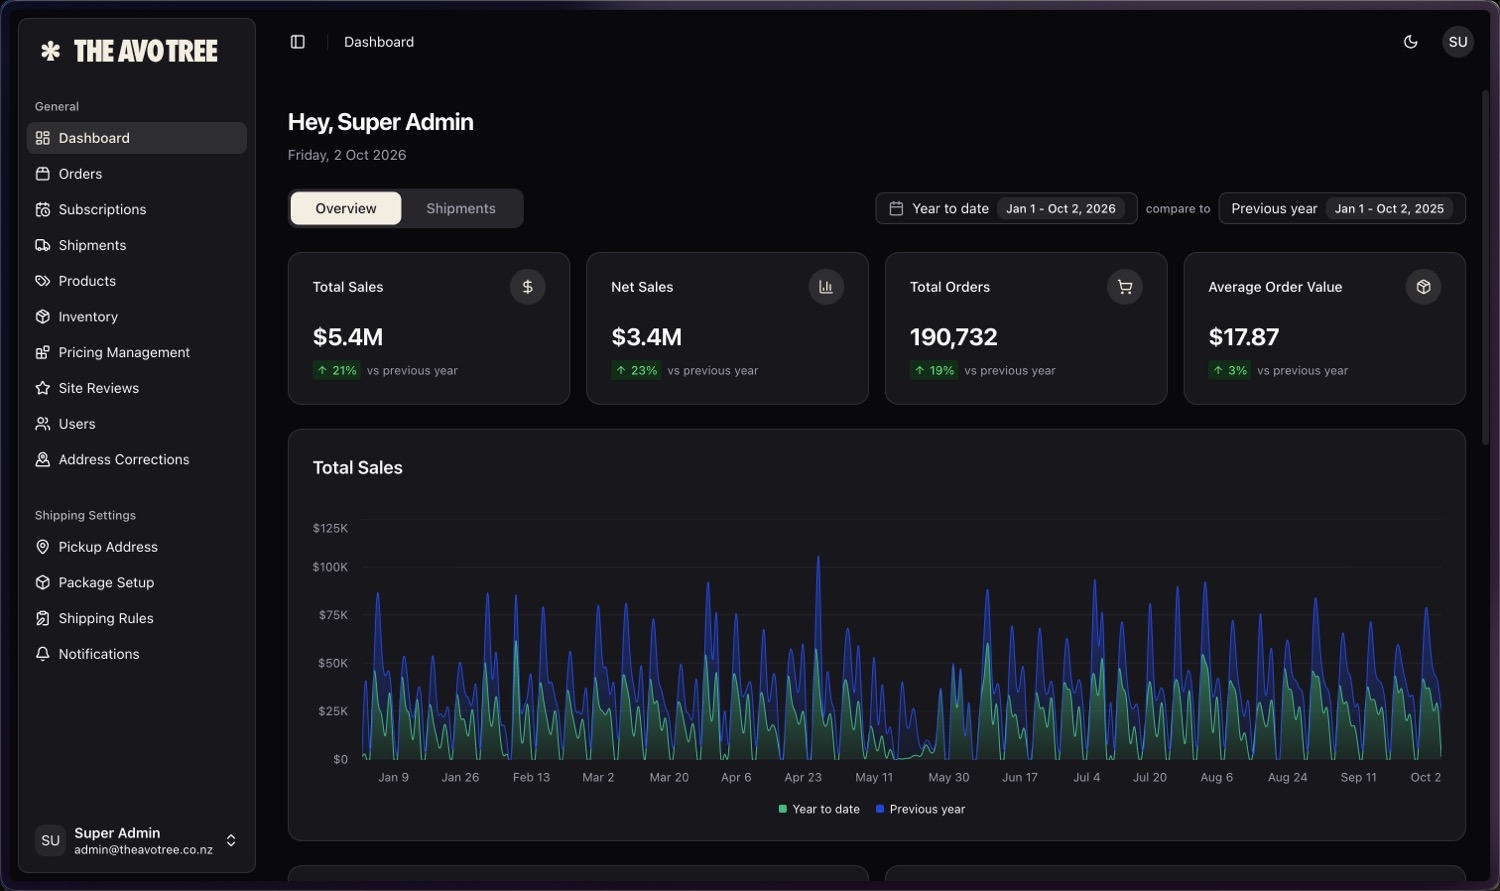1500x891 pixels.
Task: Click the Site Reviews star icon
Action: (43, 388)
